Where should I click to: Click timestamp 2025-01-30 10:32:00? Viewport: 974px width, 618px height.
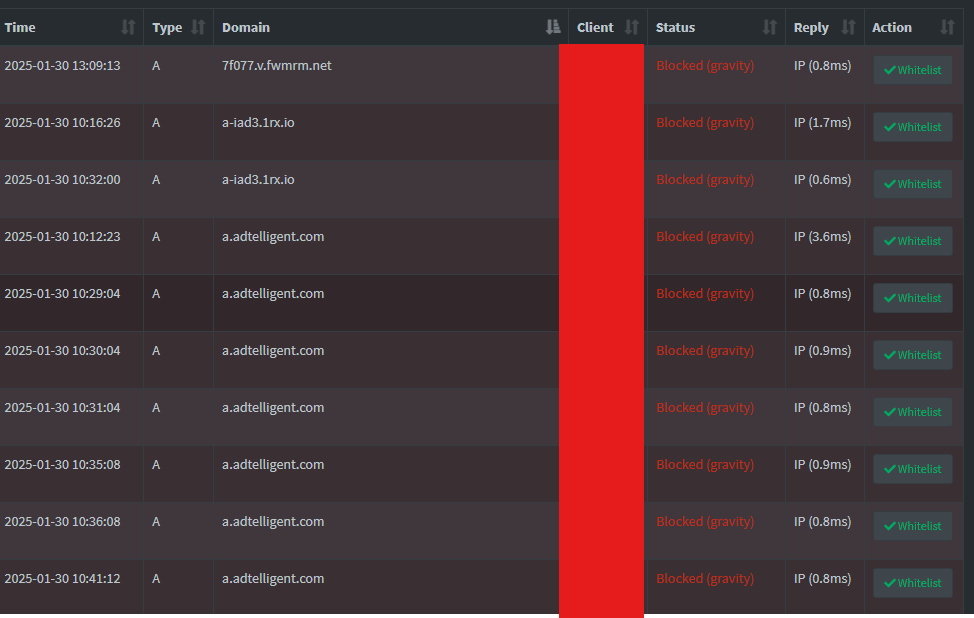(62, 179)
